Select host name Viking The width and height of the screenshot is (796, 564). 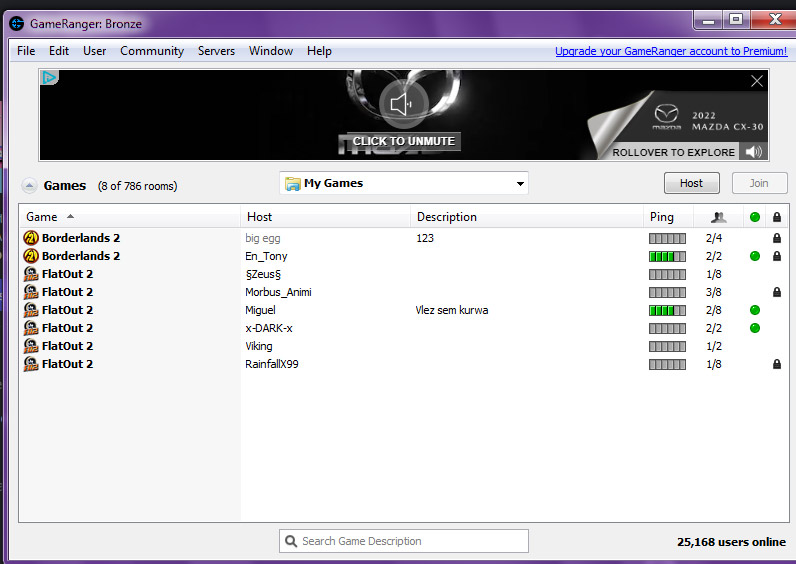tap(258, 346)
